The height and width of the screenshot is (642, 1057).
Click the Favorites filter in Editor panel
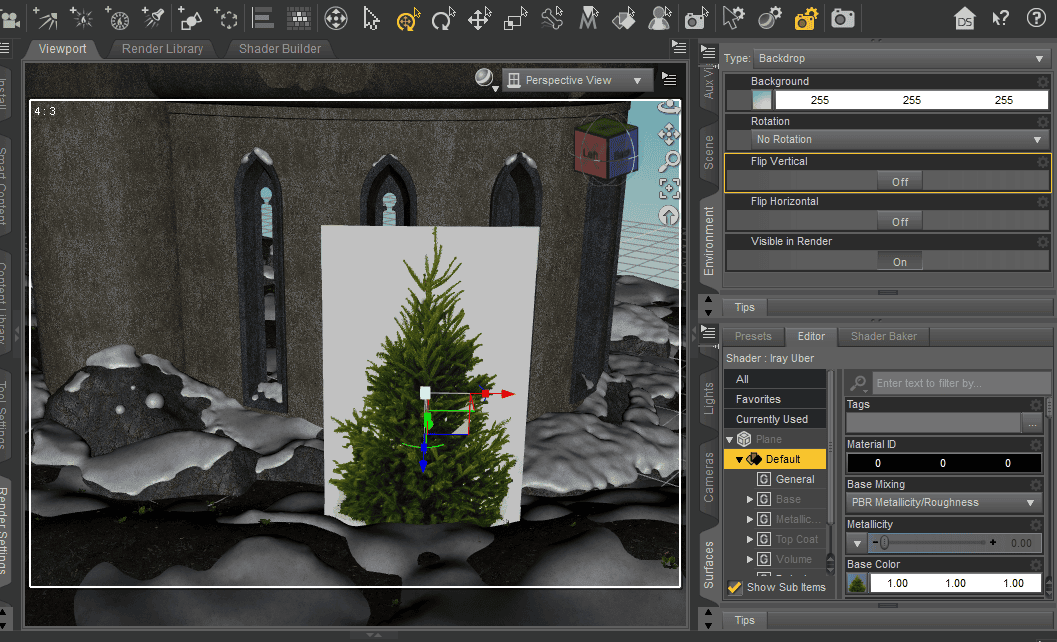pos(775,398)
